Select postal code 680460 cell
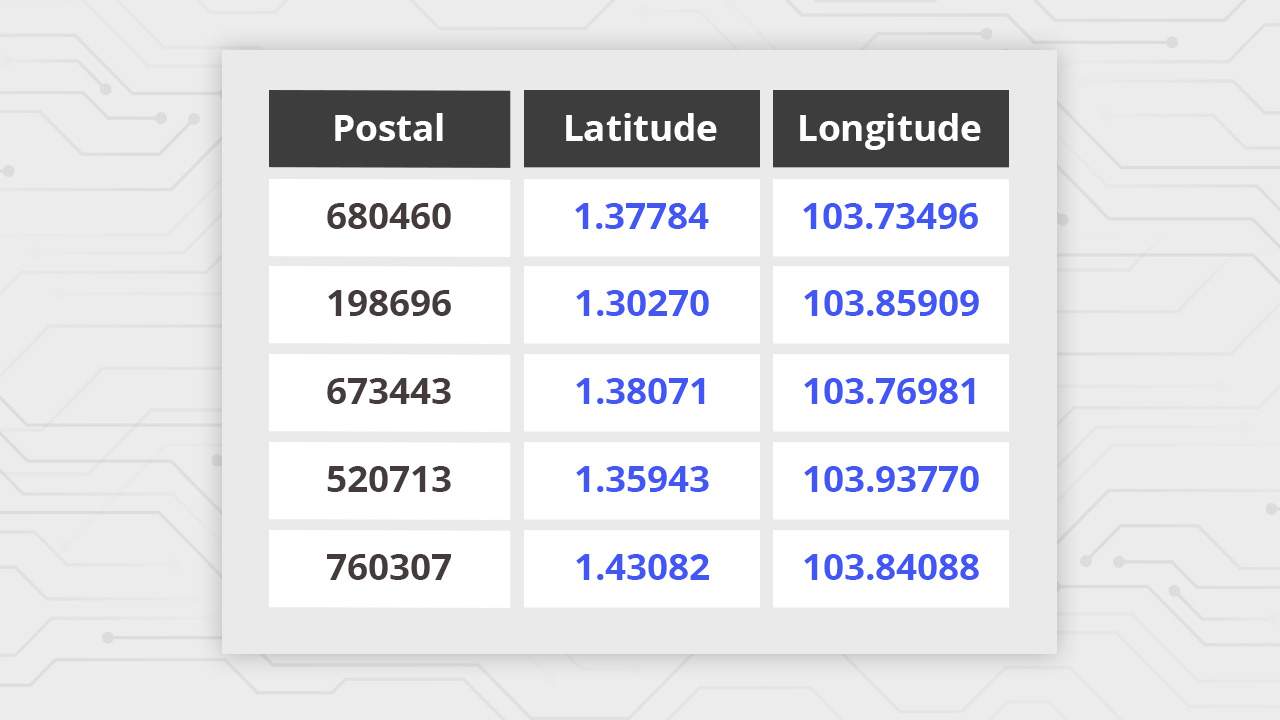 click(389, 217)
